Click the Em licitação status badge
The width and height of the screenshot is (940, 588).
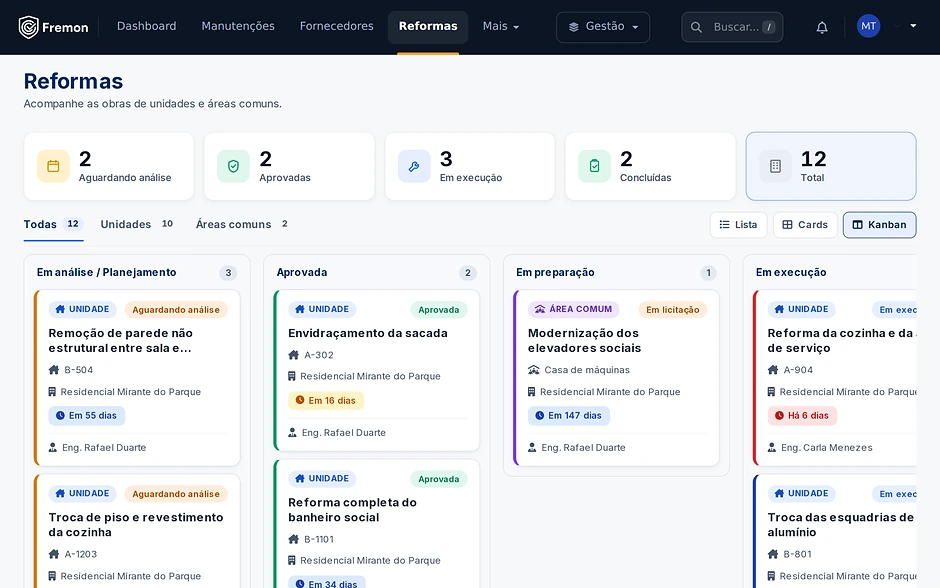click(673, 309)
